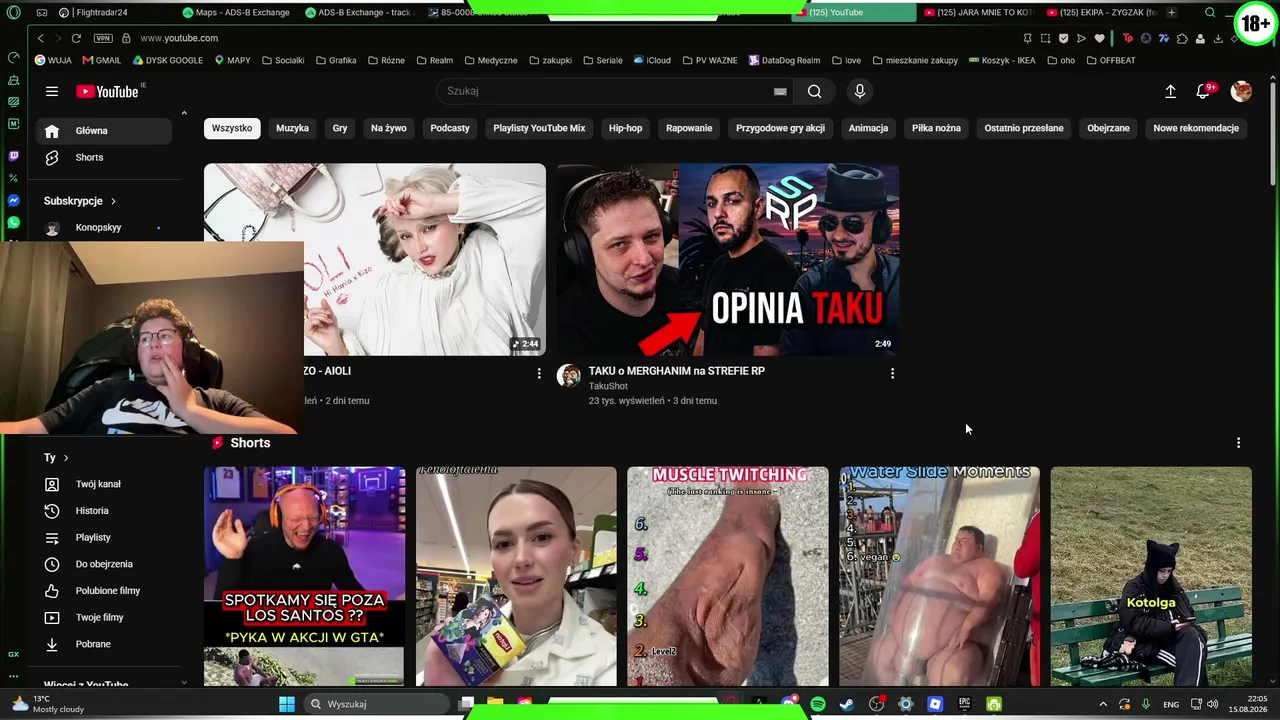Screen dimensions: 1280x720
Task: Open the Seriale bookmarks folder
Action: click(602, 60)
